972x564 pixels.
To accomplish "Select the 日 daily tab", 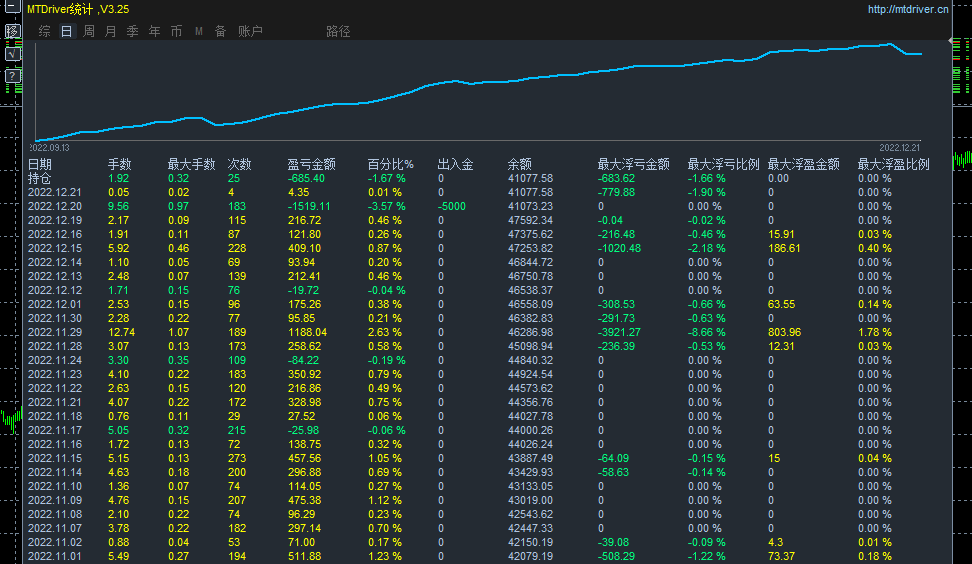I will (66, 31).
